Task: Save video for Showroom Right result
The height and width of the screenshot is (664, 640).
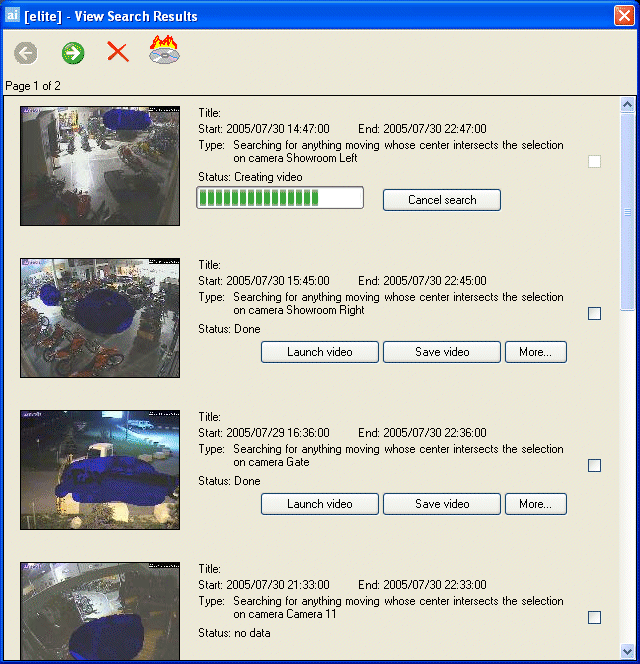Action: [x=442, y=352]
